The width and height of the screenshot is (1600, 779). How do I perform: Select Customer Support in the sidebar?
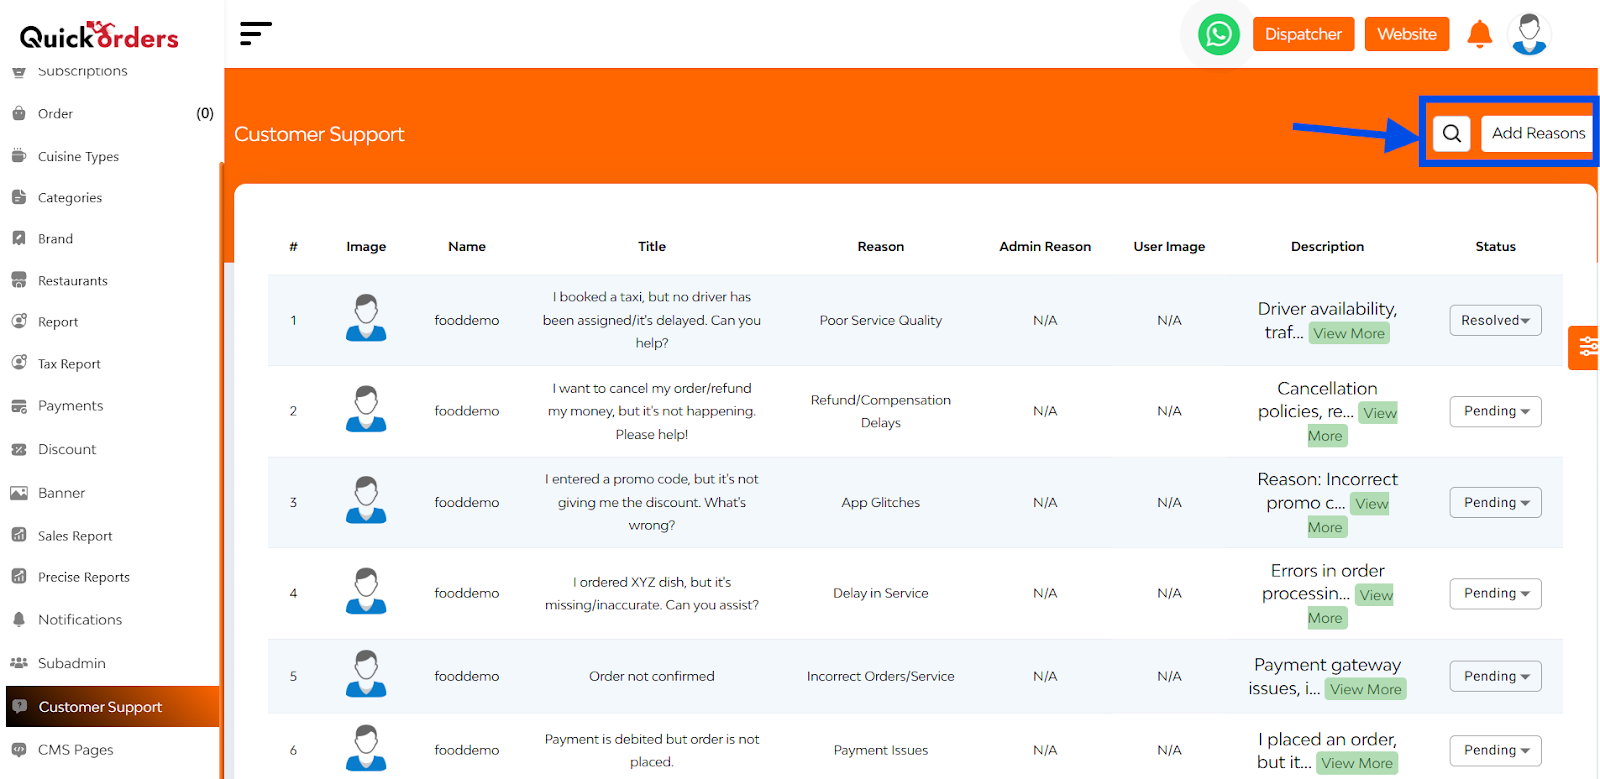pyautogui.click(x=112, y=706)
